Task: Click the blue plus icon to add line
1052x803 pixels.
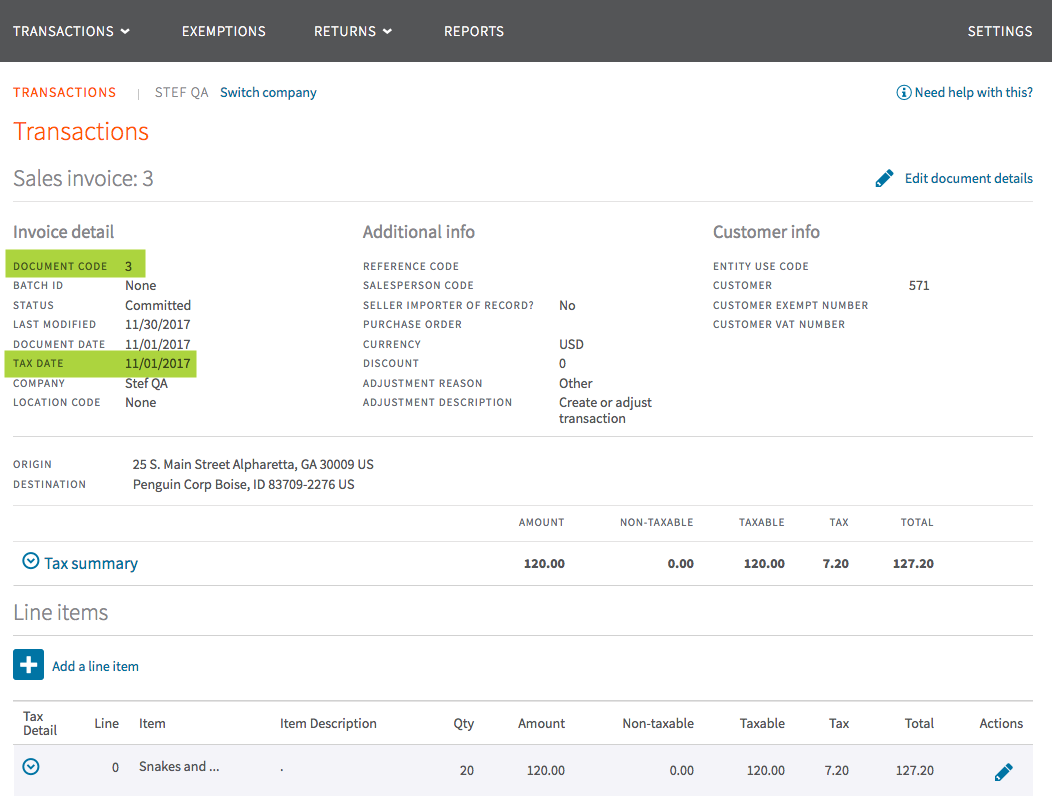Action: coord(28,665)
